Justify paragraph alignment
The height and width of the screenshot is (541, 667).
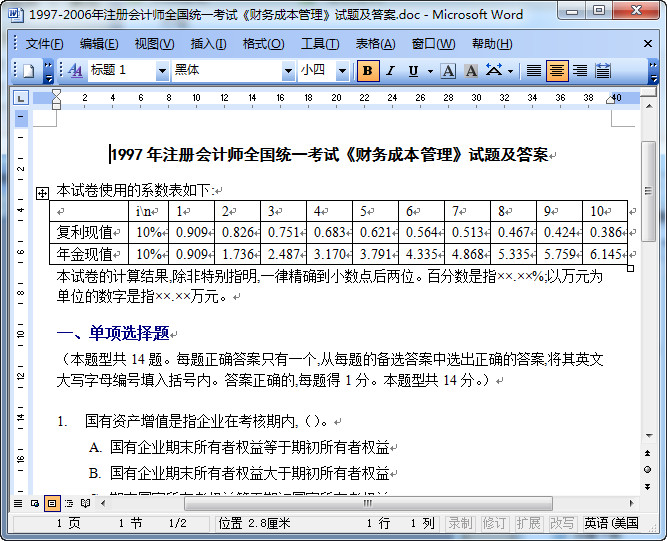point(533,71)
